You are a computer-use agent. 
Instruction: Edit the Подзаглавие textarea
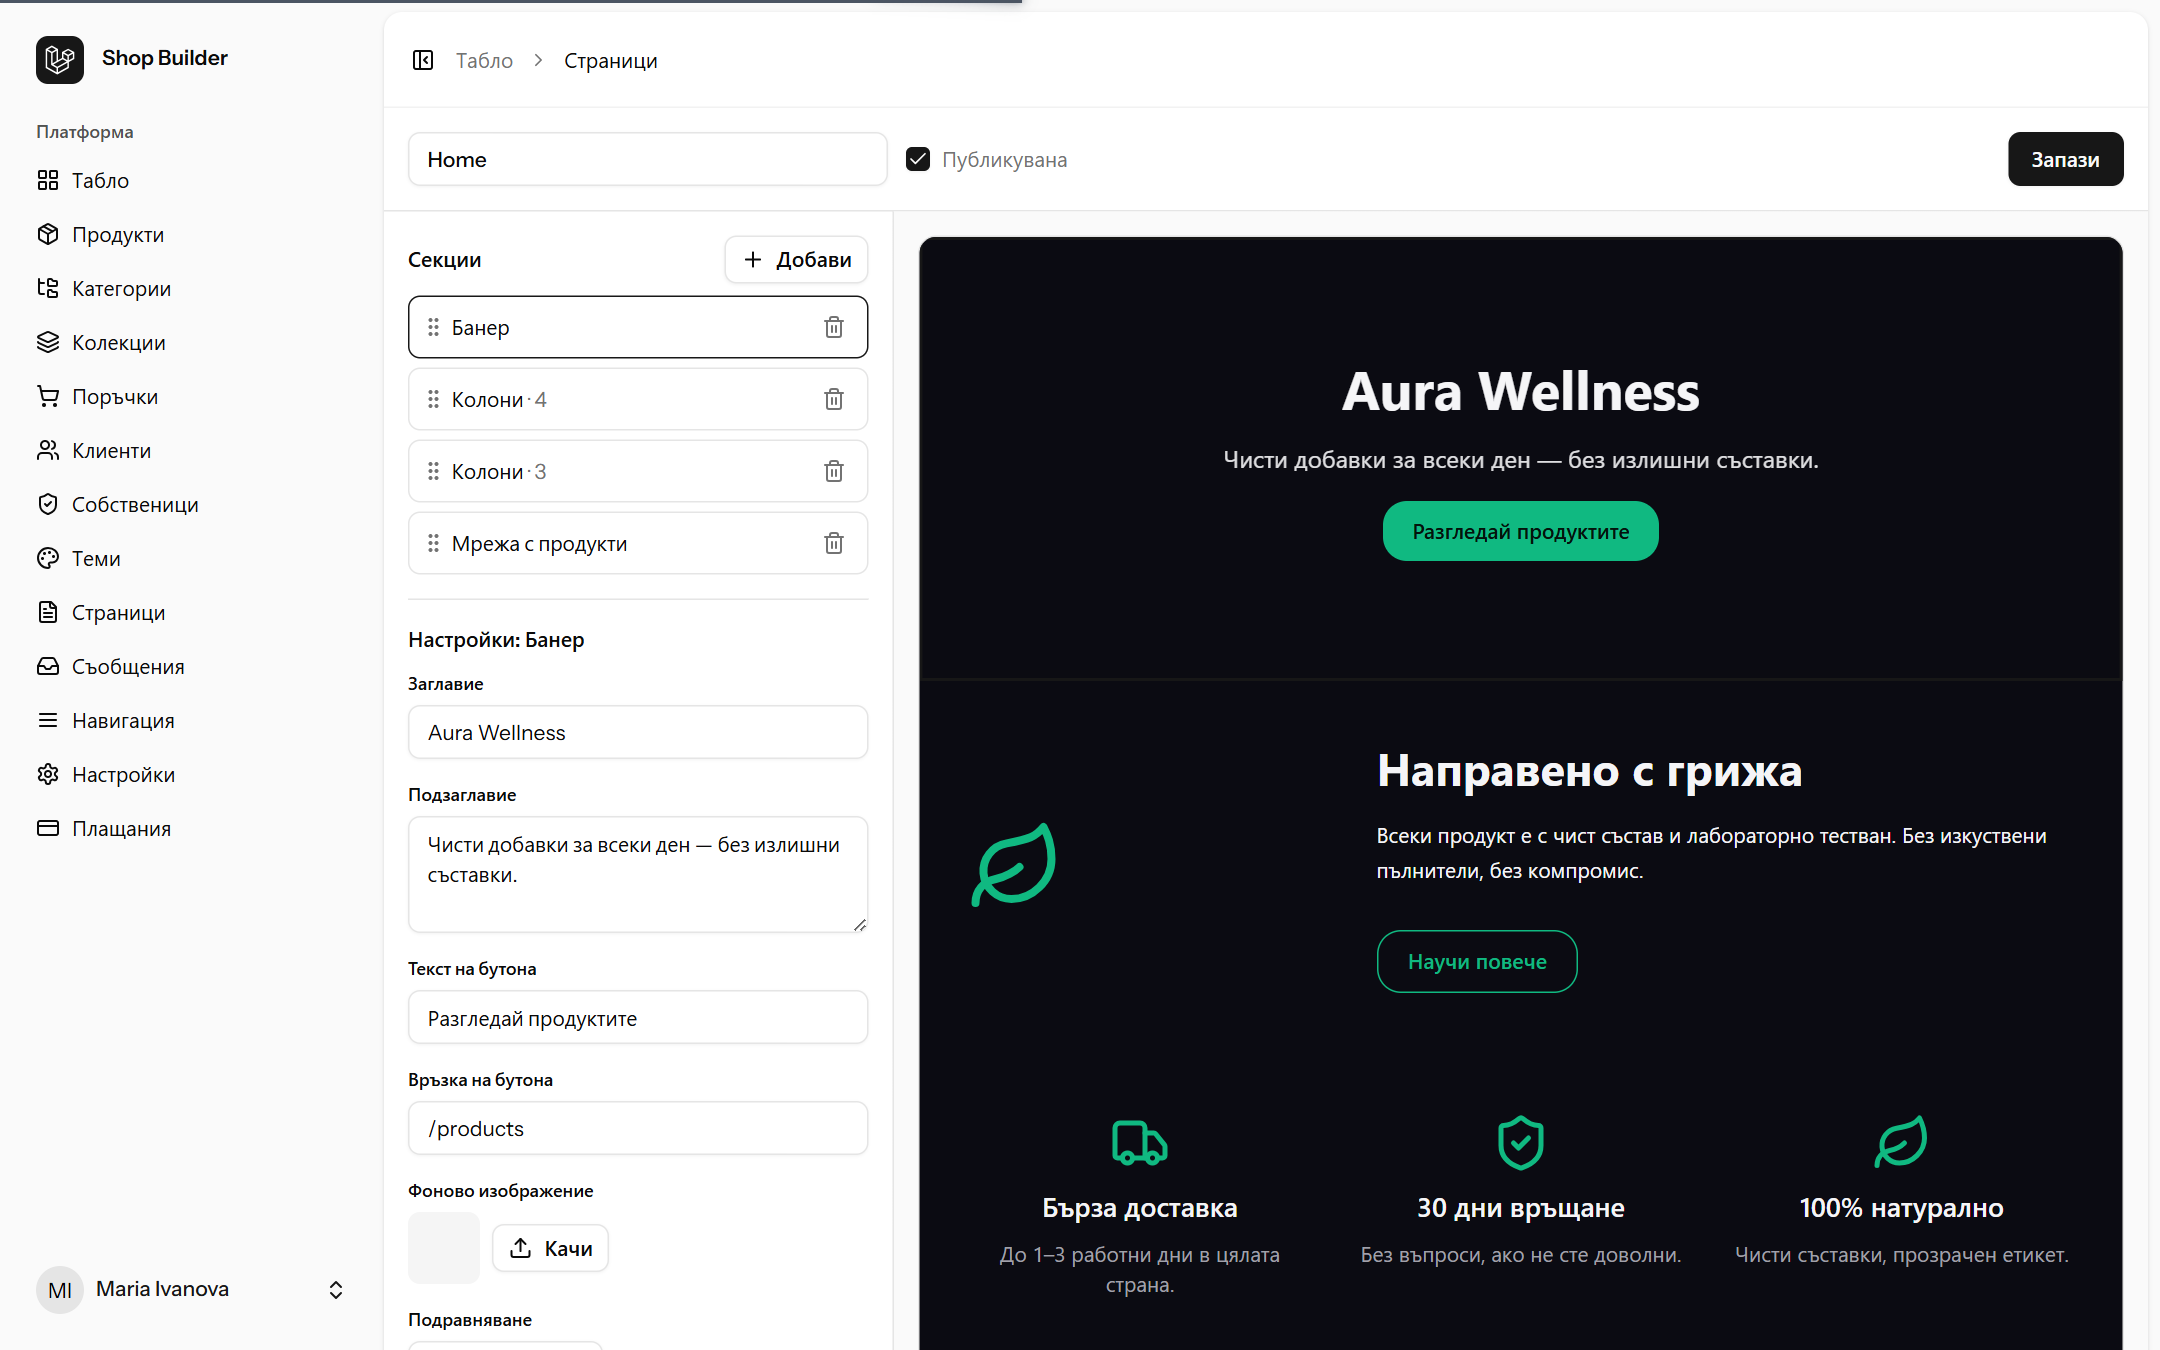coord(638,875)
